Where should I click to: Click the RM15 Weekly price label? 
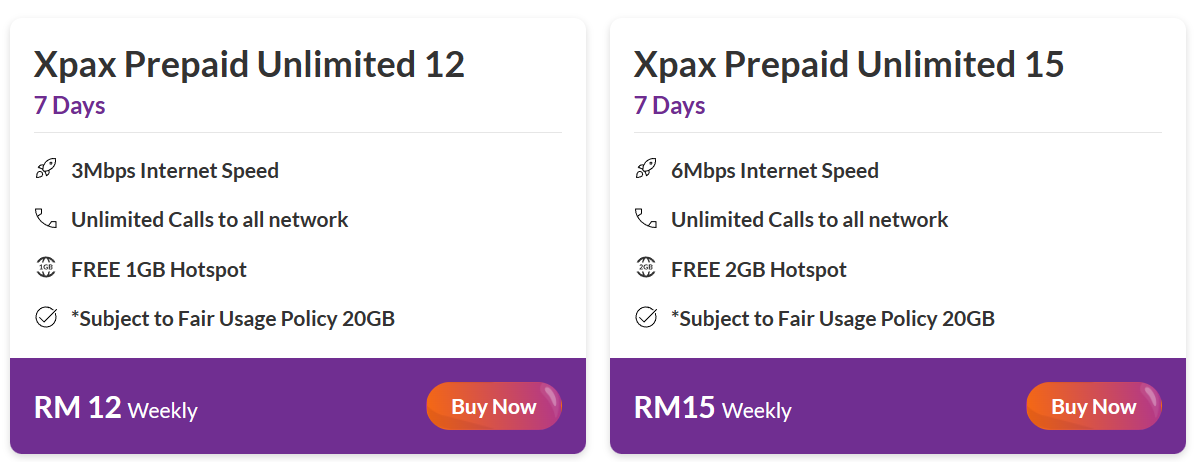(712, 408)
